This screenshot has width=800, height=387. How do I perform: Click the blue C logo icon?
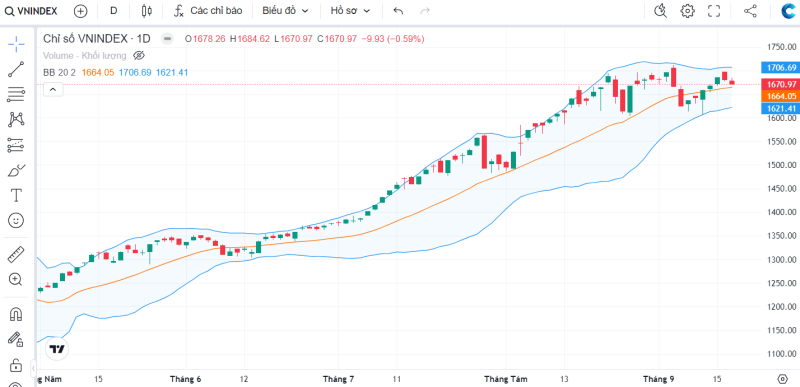coord(789,11)
